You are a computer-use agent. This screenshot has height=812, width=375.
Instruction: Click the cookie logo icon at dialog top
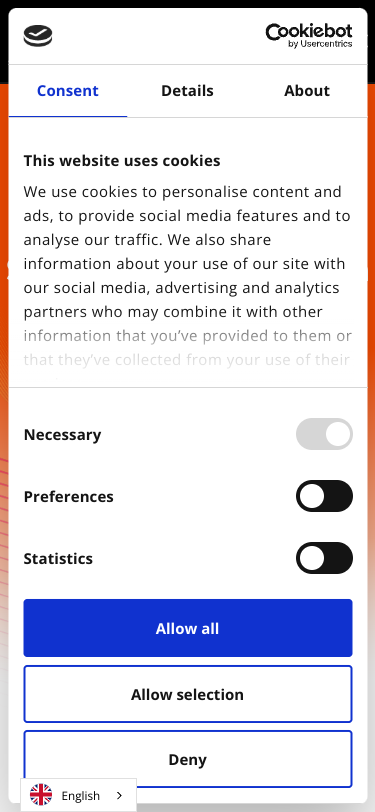coord(38,36)
